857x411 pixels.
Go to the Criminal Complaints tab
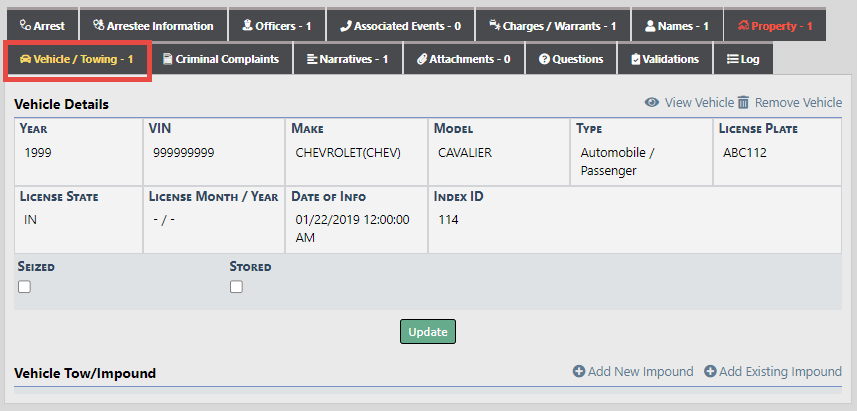click(x=220, y=59)
